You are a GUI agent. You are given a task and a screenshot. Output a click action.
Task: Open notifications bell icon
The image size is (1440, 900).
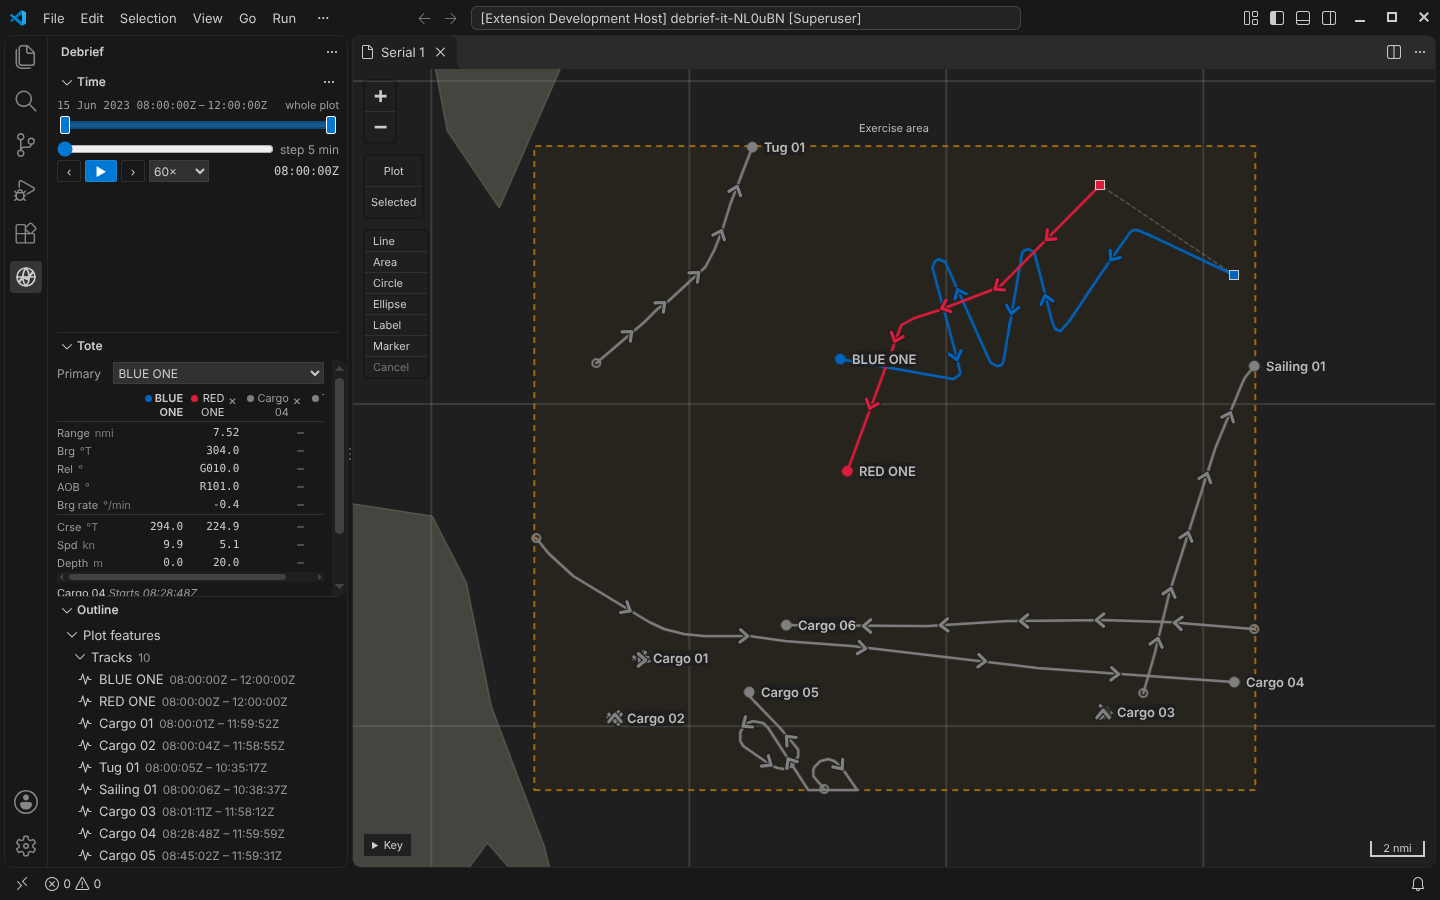pyautogui.click(x=1417, y=884)
